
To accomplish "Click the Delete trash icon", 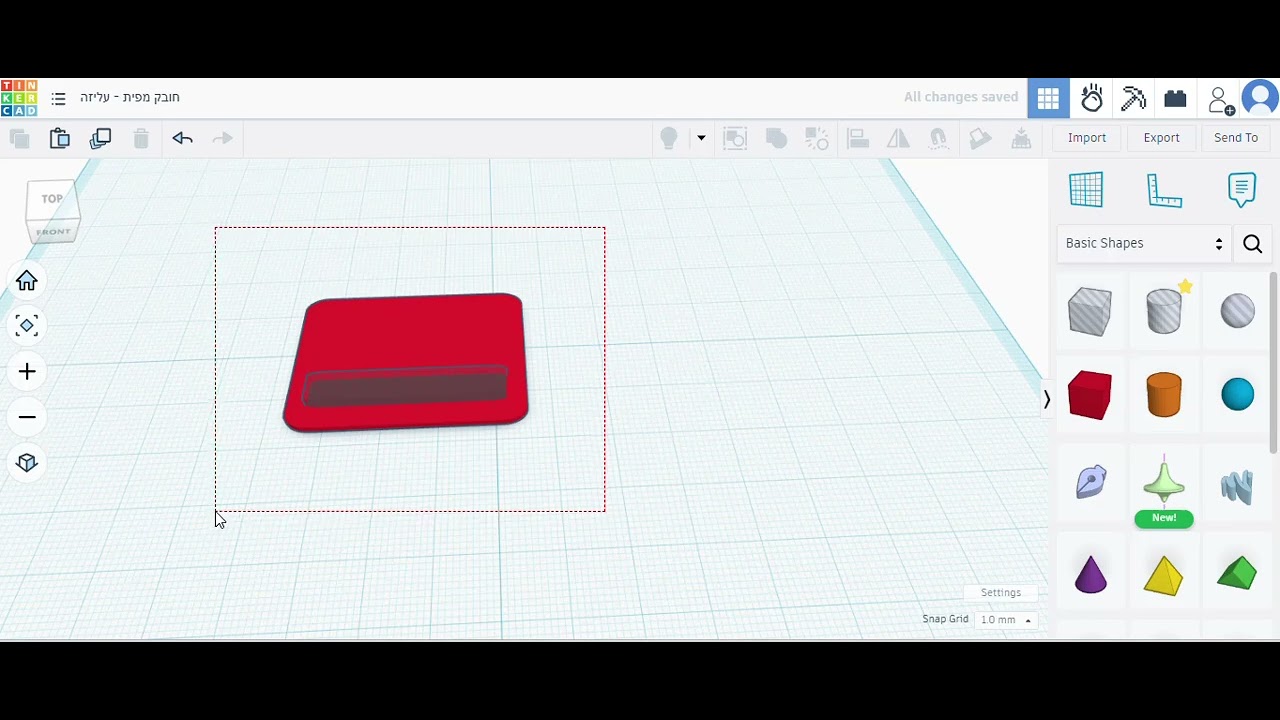I will click(x=141, y=138).
